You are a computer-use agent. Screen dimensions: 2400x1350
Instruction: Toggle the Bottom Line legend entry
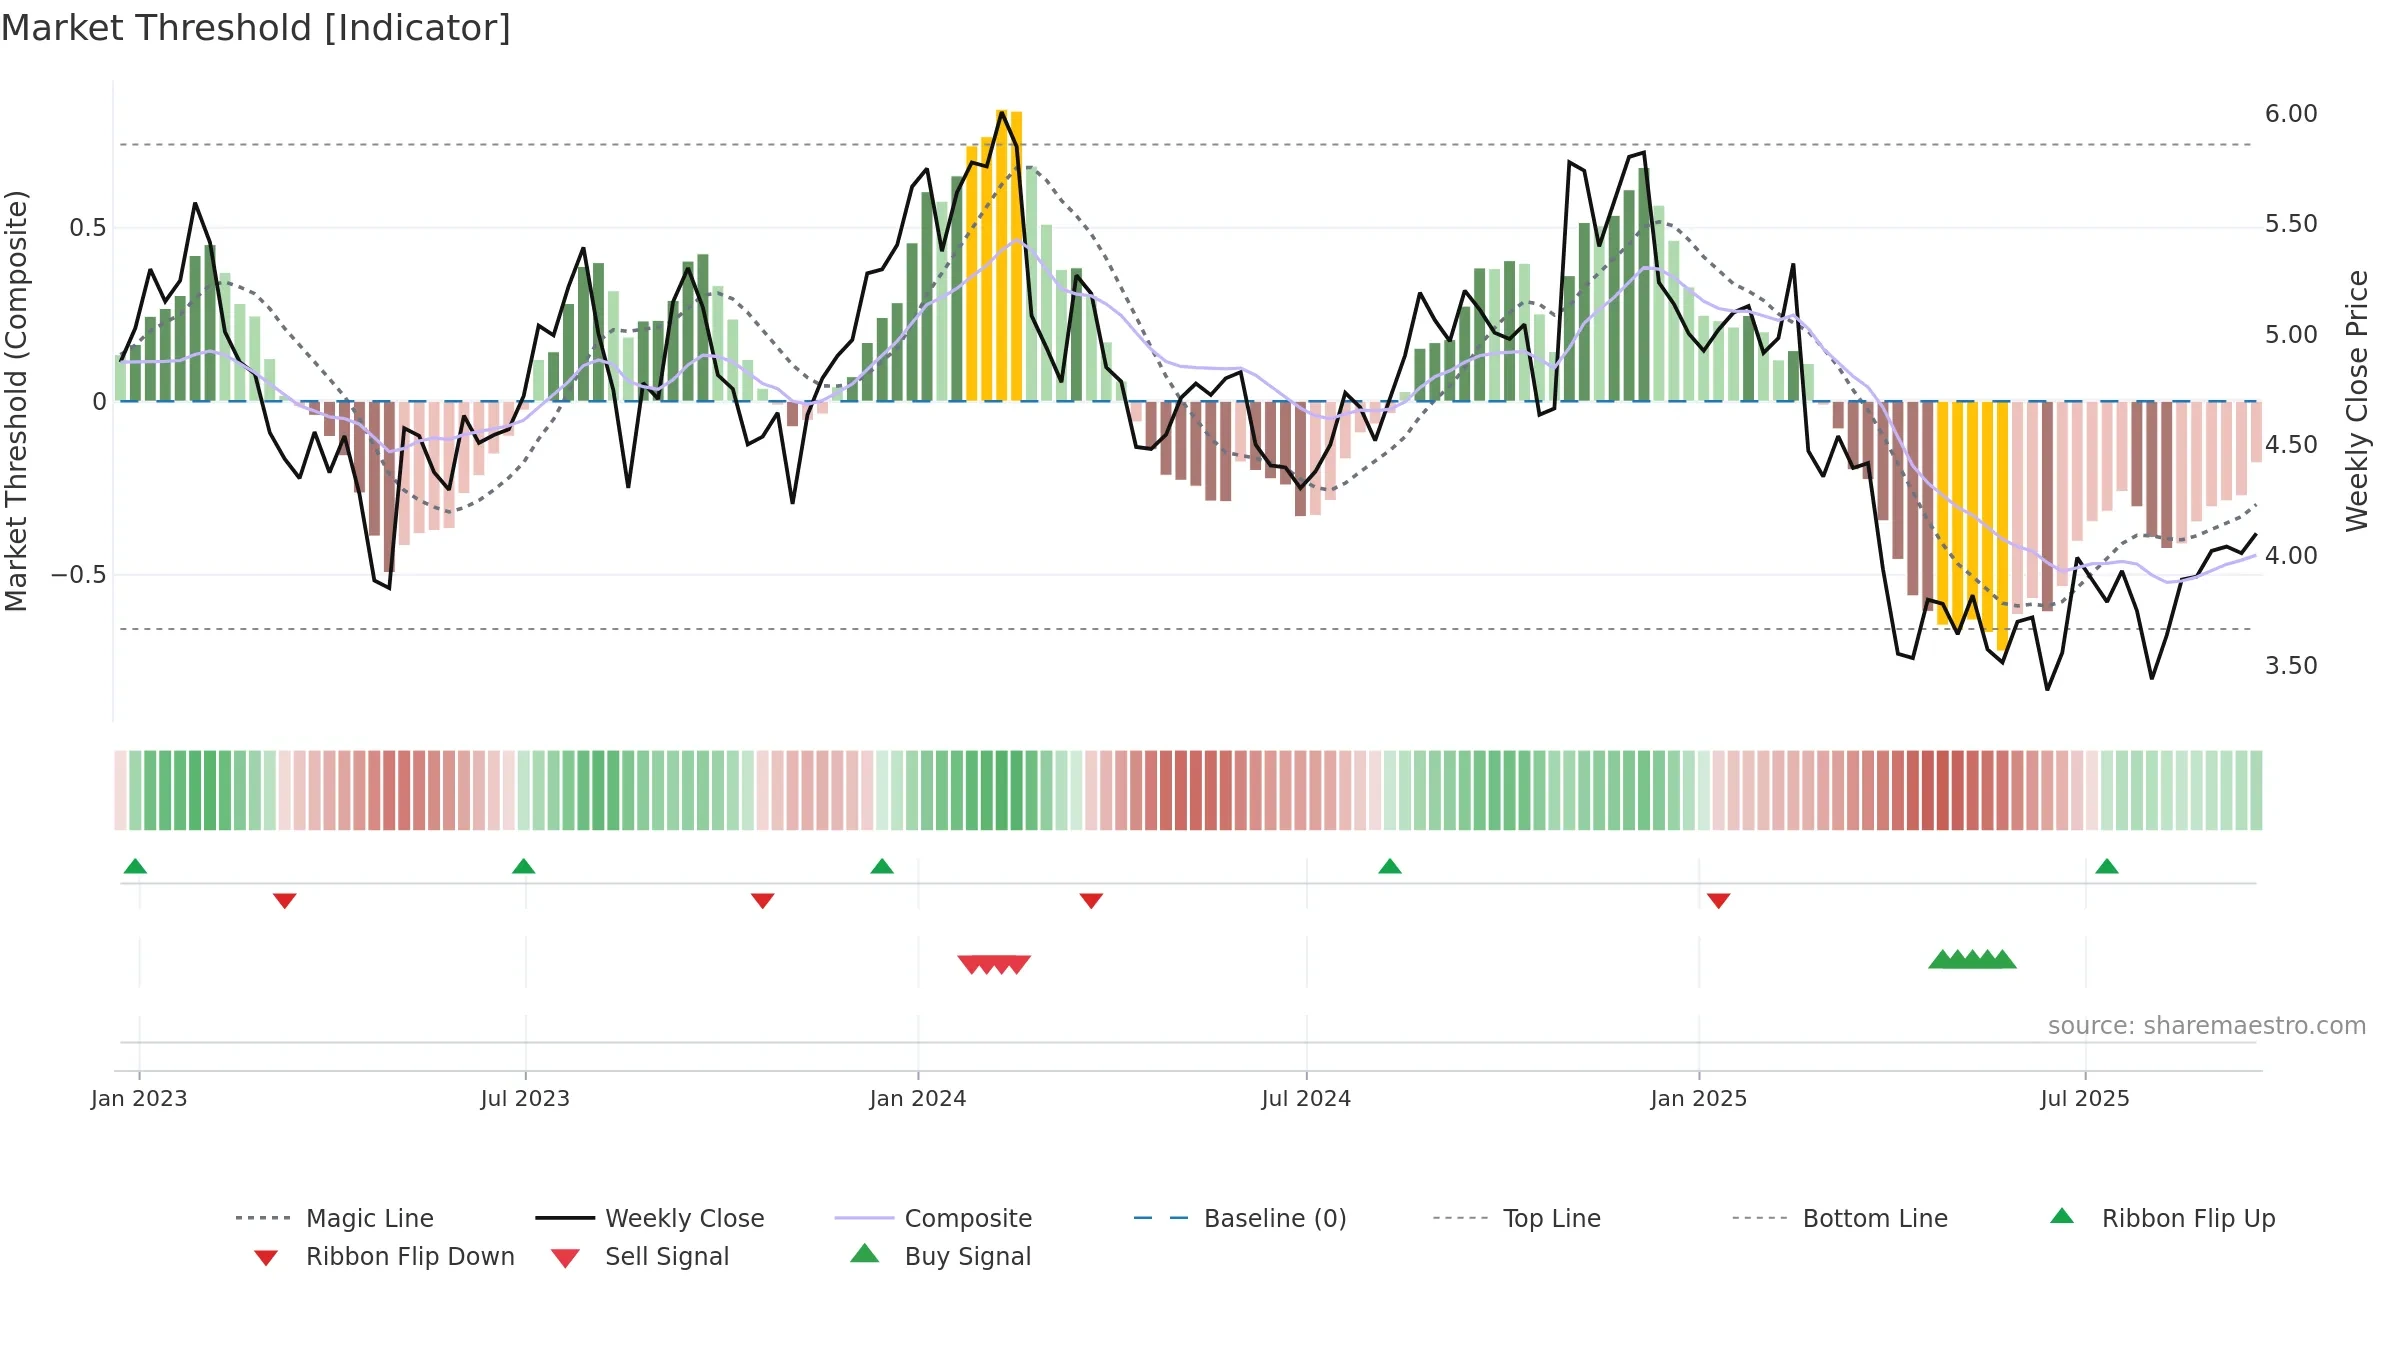pyautogui.click(x=1840, y=1218)
